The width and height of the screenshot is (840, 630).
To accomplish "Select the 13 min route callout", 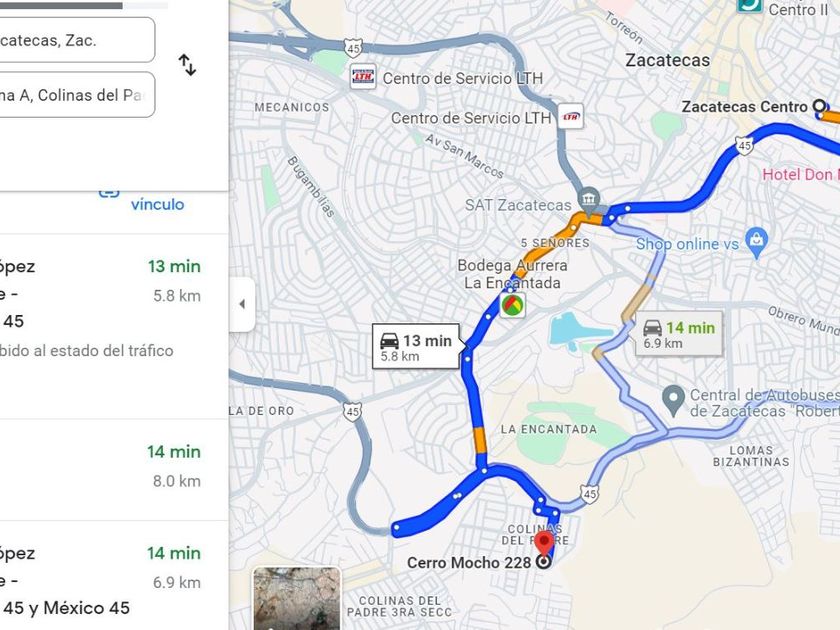I will pos(418,347).
